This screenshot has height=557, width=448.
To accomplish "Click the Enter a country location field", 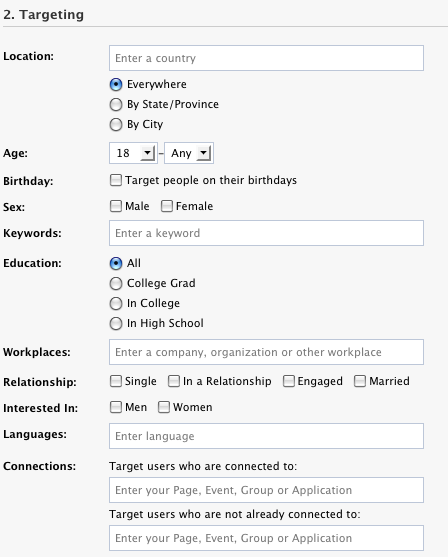I will coord(266,58).
